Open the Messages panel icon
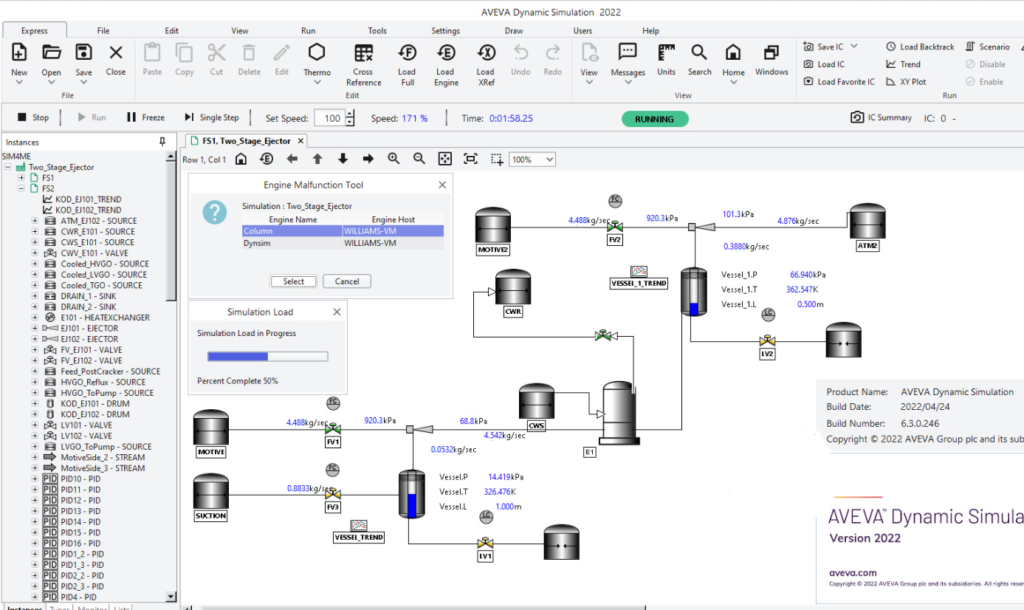 pyautogui.click(x=628, y=52)
